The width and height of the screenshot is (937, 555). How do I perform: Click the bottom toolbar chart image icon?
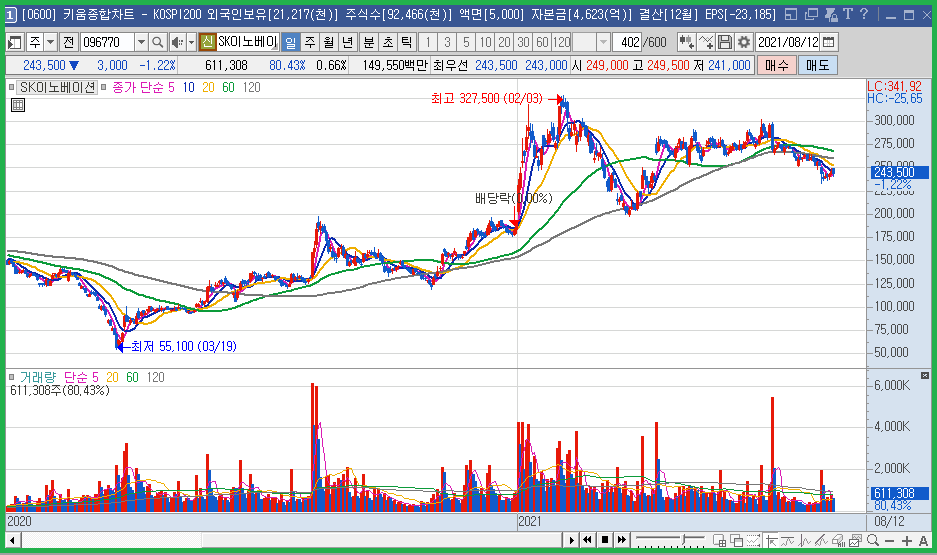click(856, 541)
